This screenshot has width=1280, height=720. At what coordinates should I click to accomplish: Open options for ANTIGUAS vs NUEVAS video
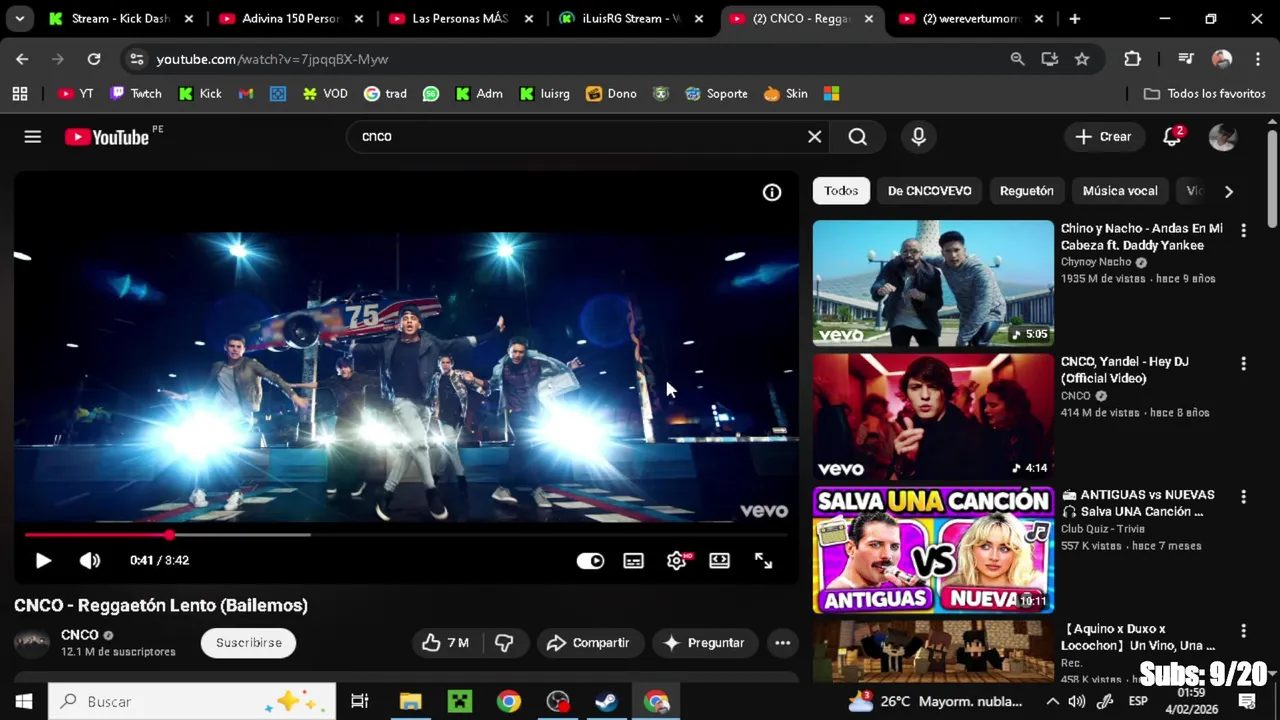pyautogui.click(x=1243, y=497)
